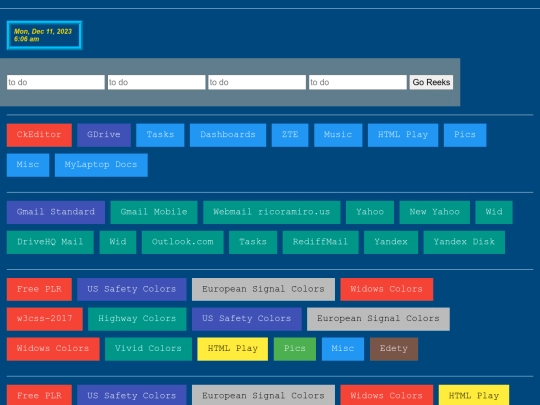Click the green Pics button
540x405 pixels.
click(295, 349)
